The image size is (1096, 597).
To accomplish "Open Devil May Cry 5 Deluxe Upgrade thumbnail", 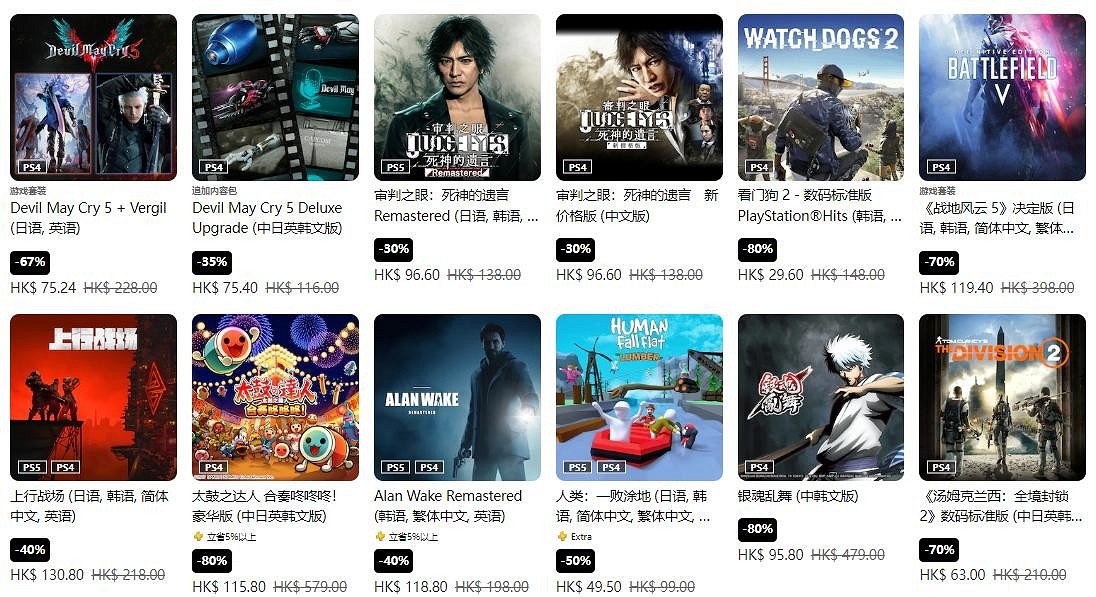I will click(x=275, y=97).
